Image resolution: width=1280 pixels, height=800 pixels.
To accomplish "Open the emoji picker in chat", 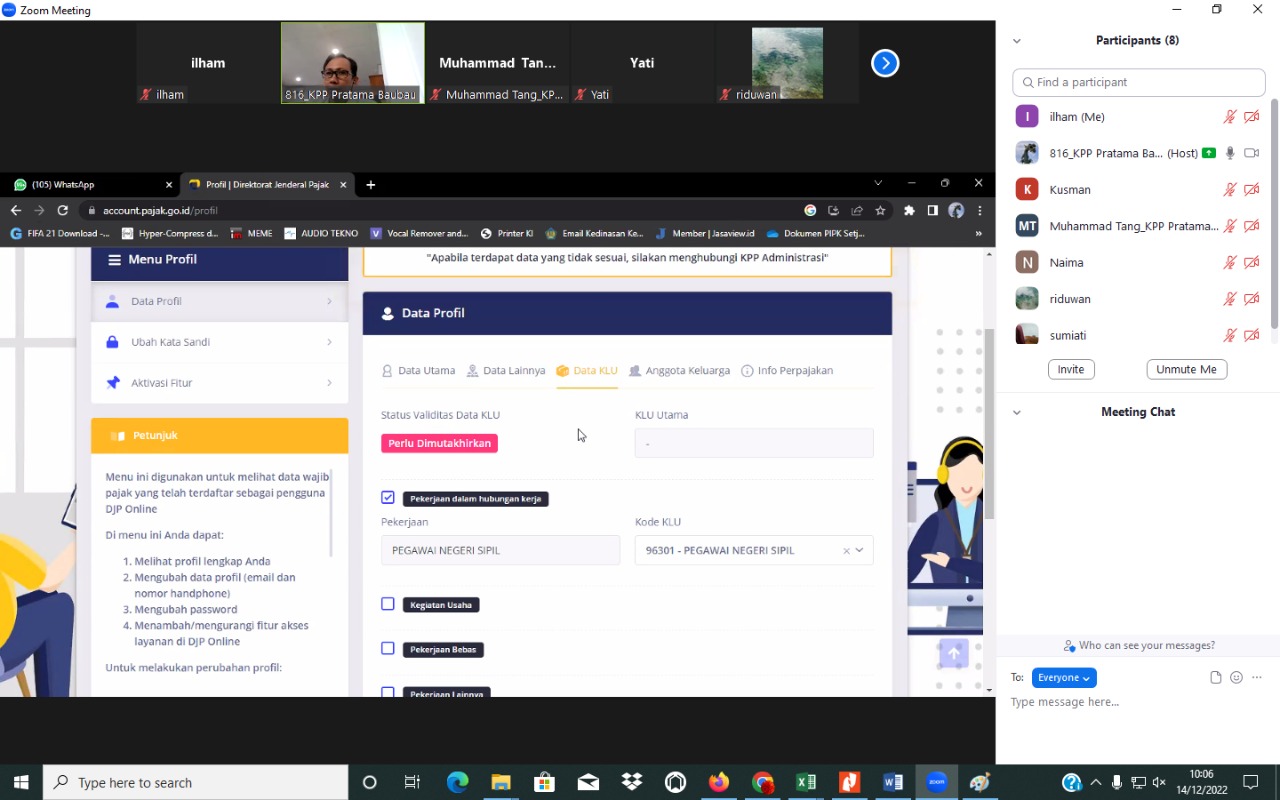I will point(1236,677).
